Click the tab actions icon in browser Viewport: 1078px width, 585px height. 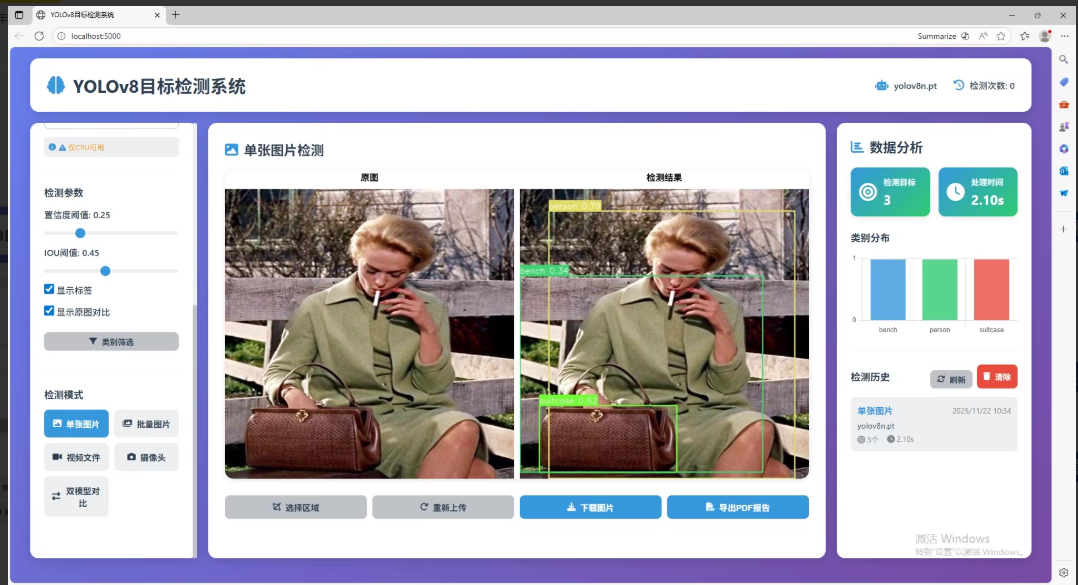click(19, 14)
